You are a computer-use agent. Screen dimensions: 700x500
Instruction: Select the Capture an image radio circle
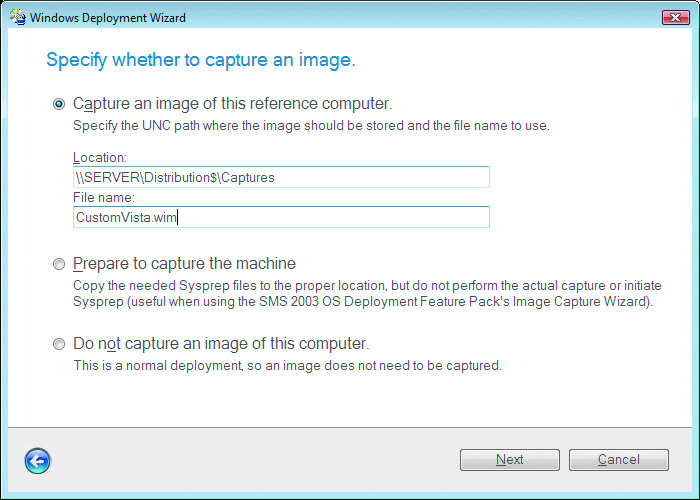58,104
